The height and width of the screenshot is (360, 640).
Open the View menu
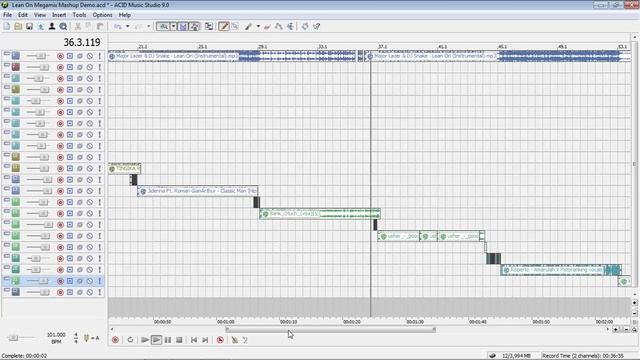[x=40, y=15]
